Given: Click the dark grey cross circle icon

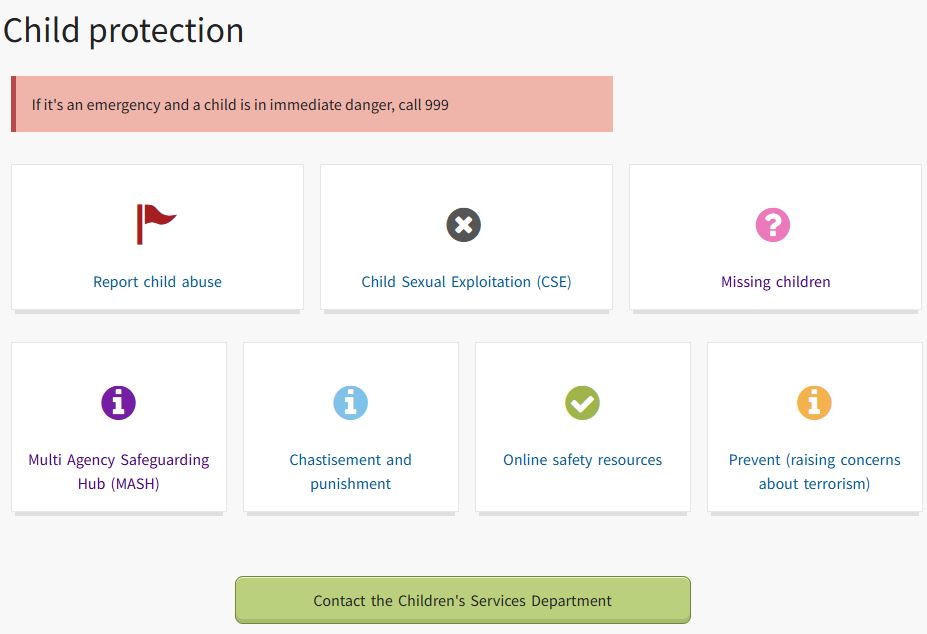Looking at the screenshot, I should [x=464, y=225].
